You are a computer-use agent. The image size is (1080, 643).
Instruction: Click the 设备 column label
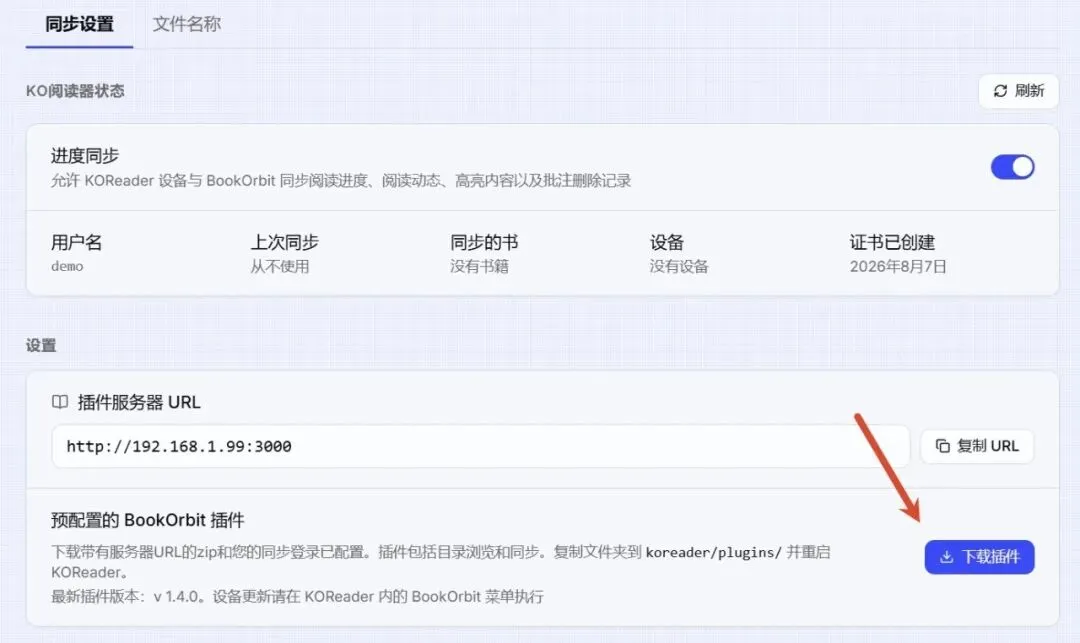click(x=667, y=242)
